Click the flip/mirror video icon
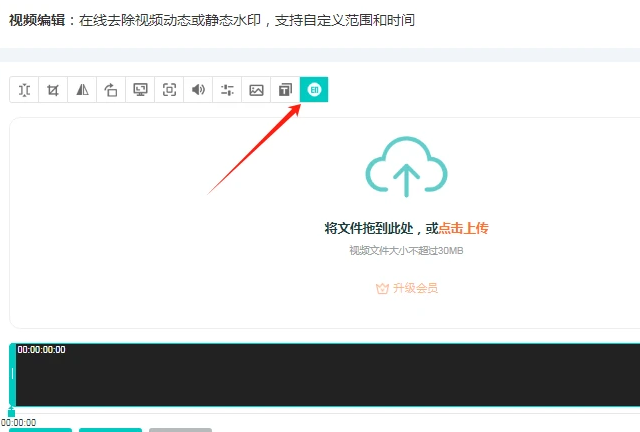Image resolution: width=640 pixels, height=432 pixels. coord(82,90)
